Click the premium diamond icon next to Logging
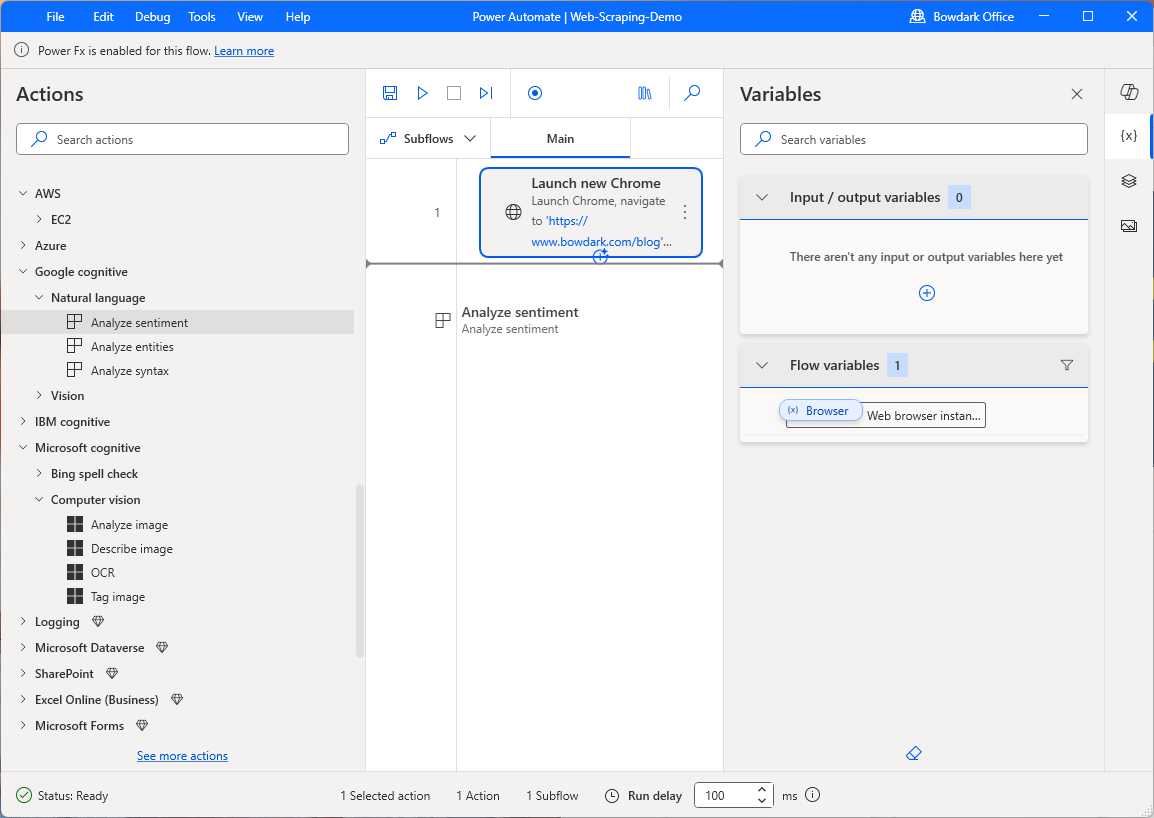This screenshot has width=1154, height=818. pyautogui.click(x=98, y=621)
